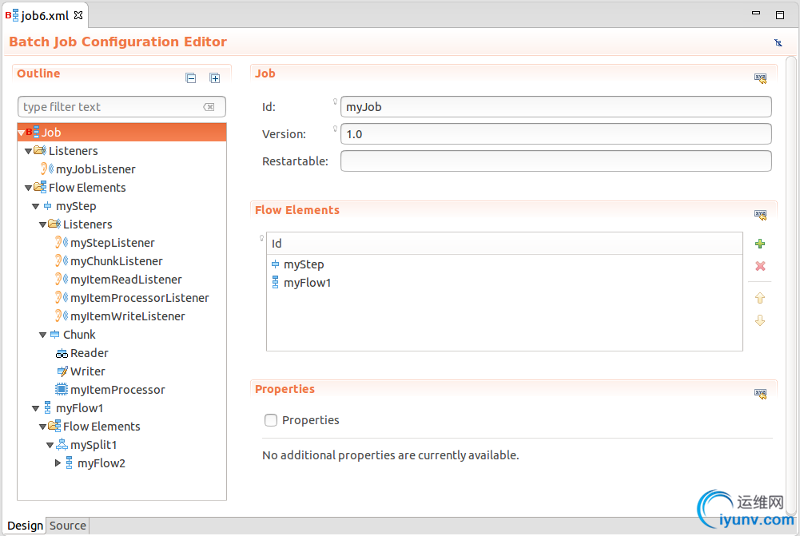Screen dimensions: 800x536
Task: Select the Design tab
Action: coord(25,526)
